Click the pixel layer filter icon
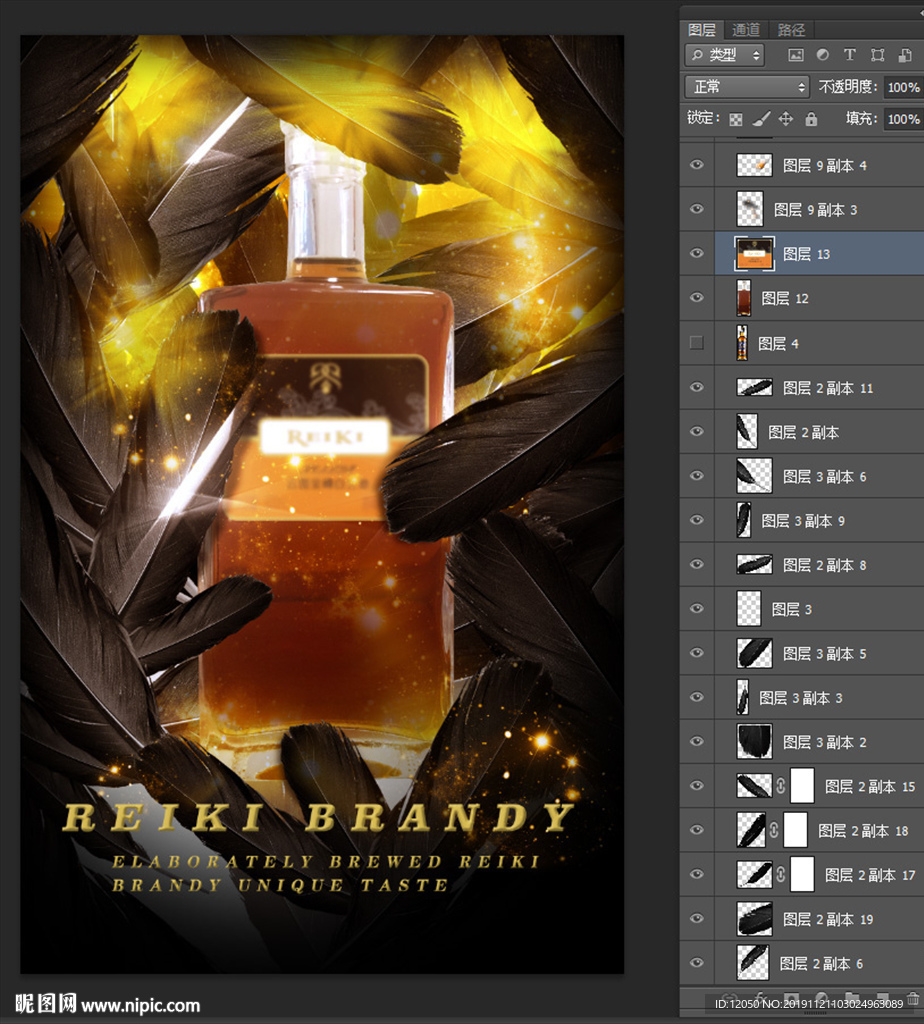The width and height of the screenshot is (924, 1024). pyautogui.click(x=796, y=55)
